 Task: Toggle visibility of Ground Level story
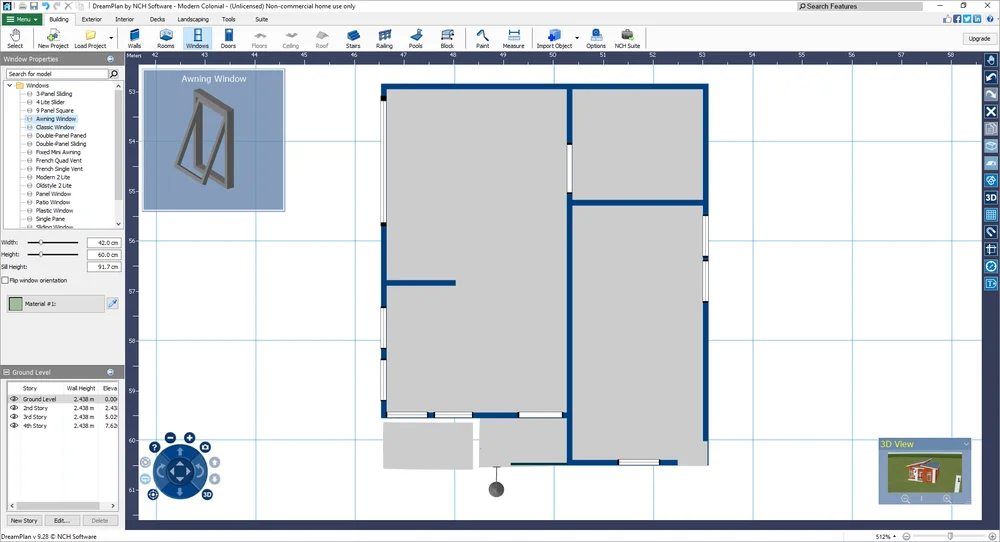(x=14, y=399)
